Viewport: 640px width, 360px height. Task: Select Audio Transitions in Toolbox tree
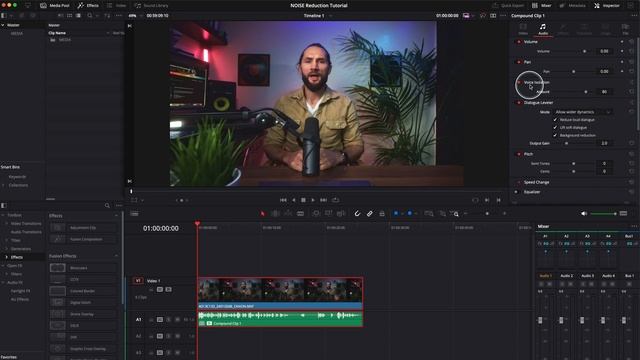[26, 232]
